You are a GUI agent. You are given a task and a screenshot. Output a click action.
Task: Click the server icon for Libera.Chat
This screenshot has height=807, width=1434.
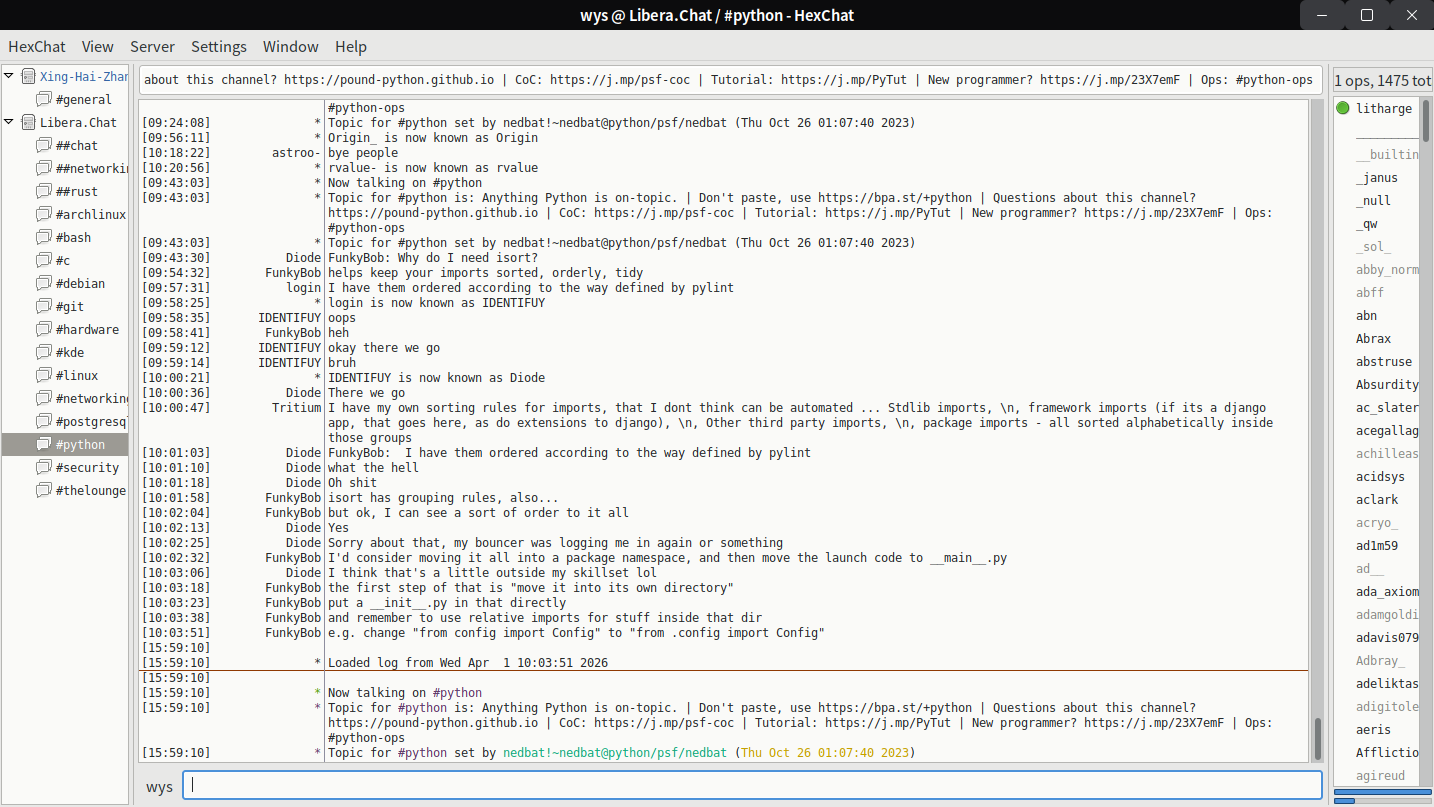click(28, 123)
